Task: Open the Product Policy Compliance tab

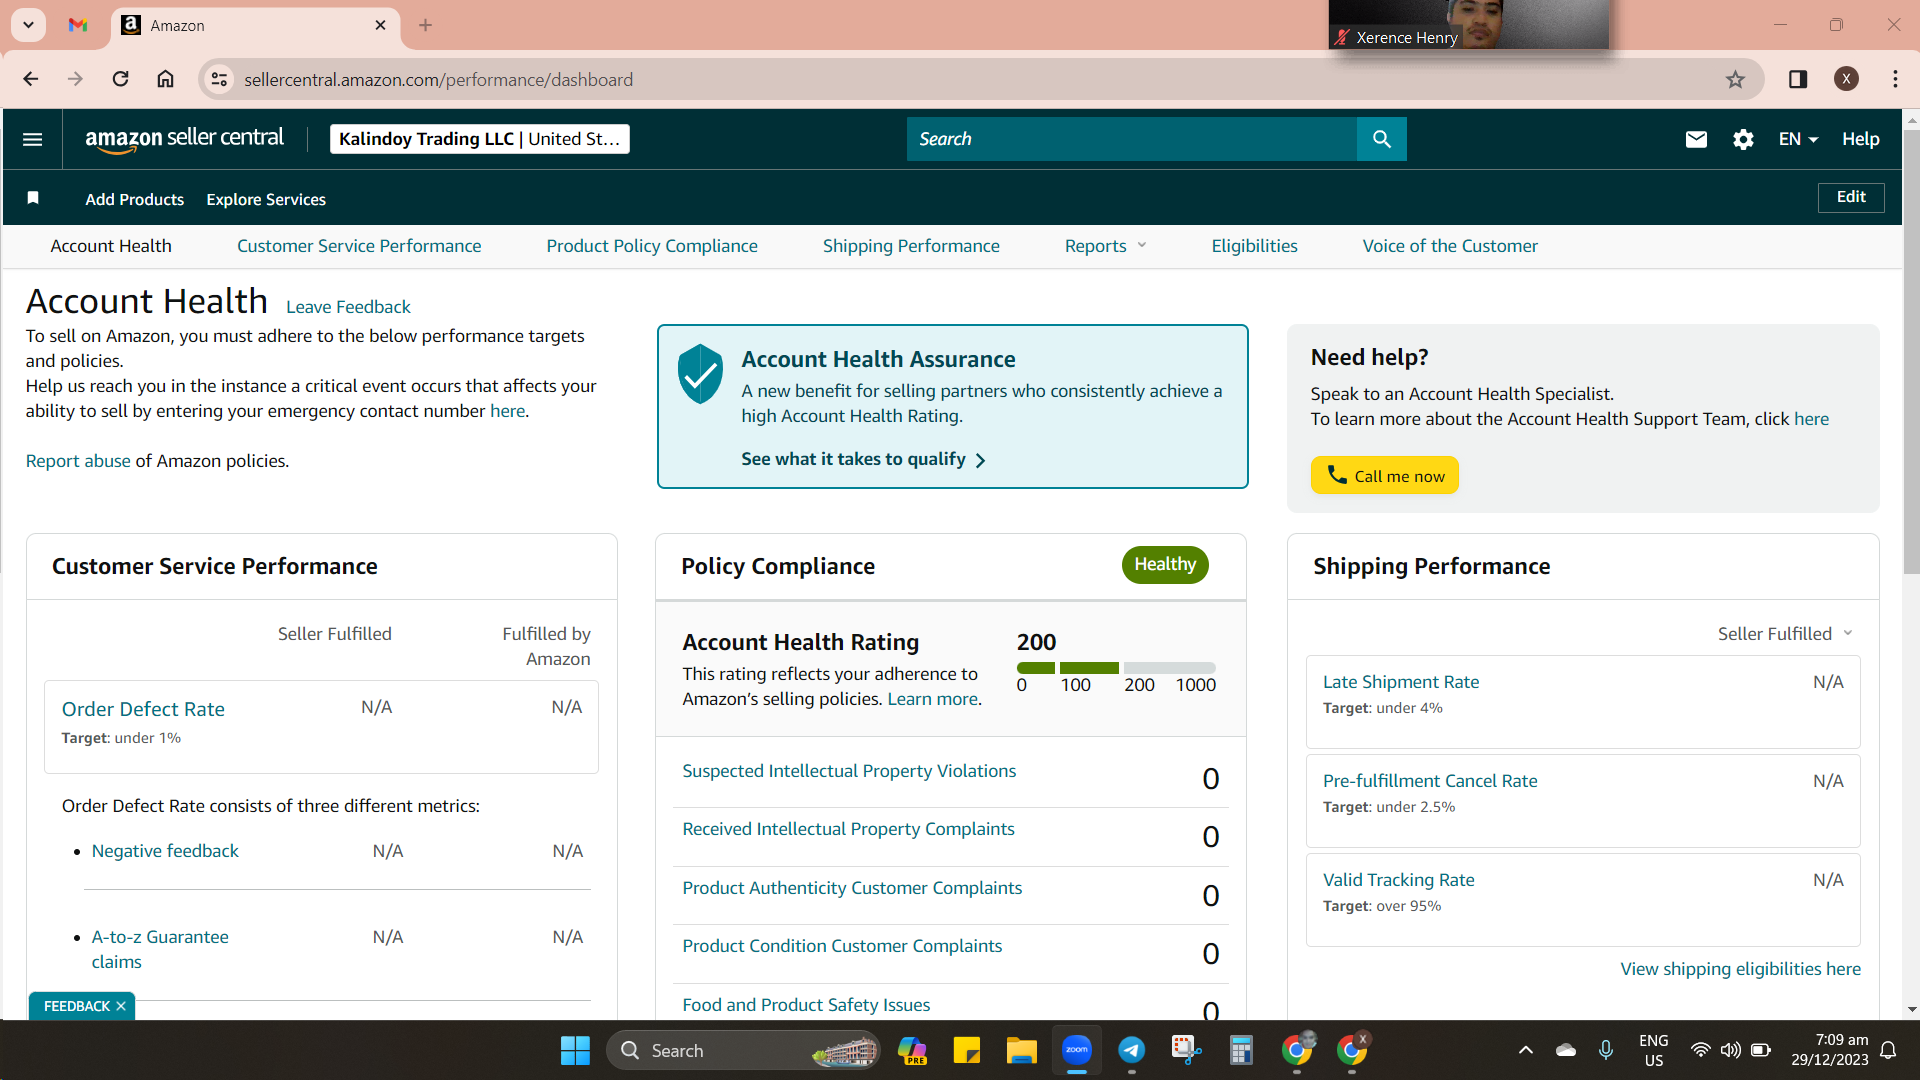Action: (x=652, y=246)
